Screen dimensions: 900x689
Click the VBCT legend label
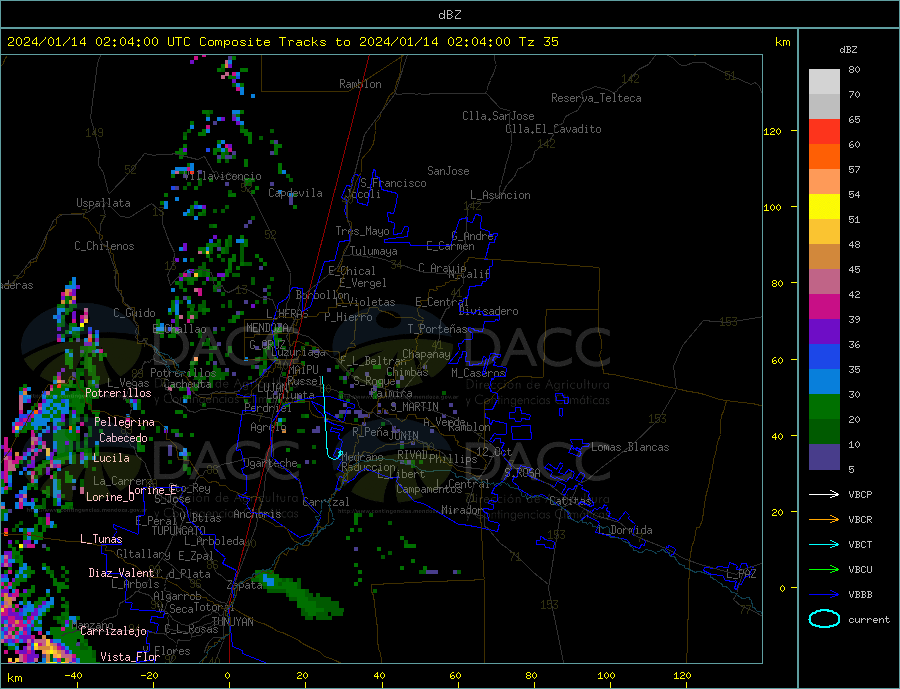point(860,544)
